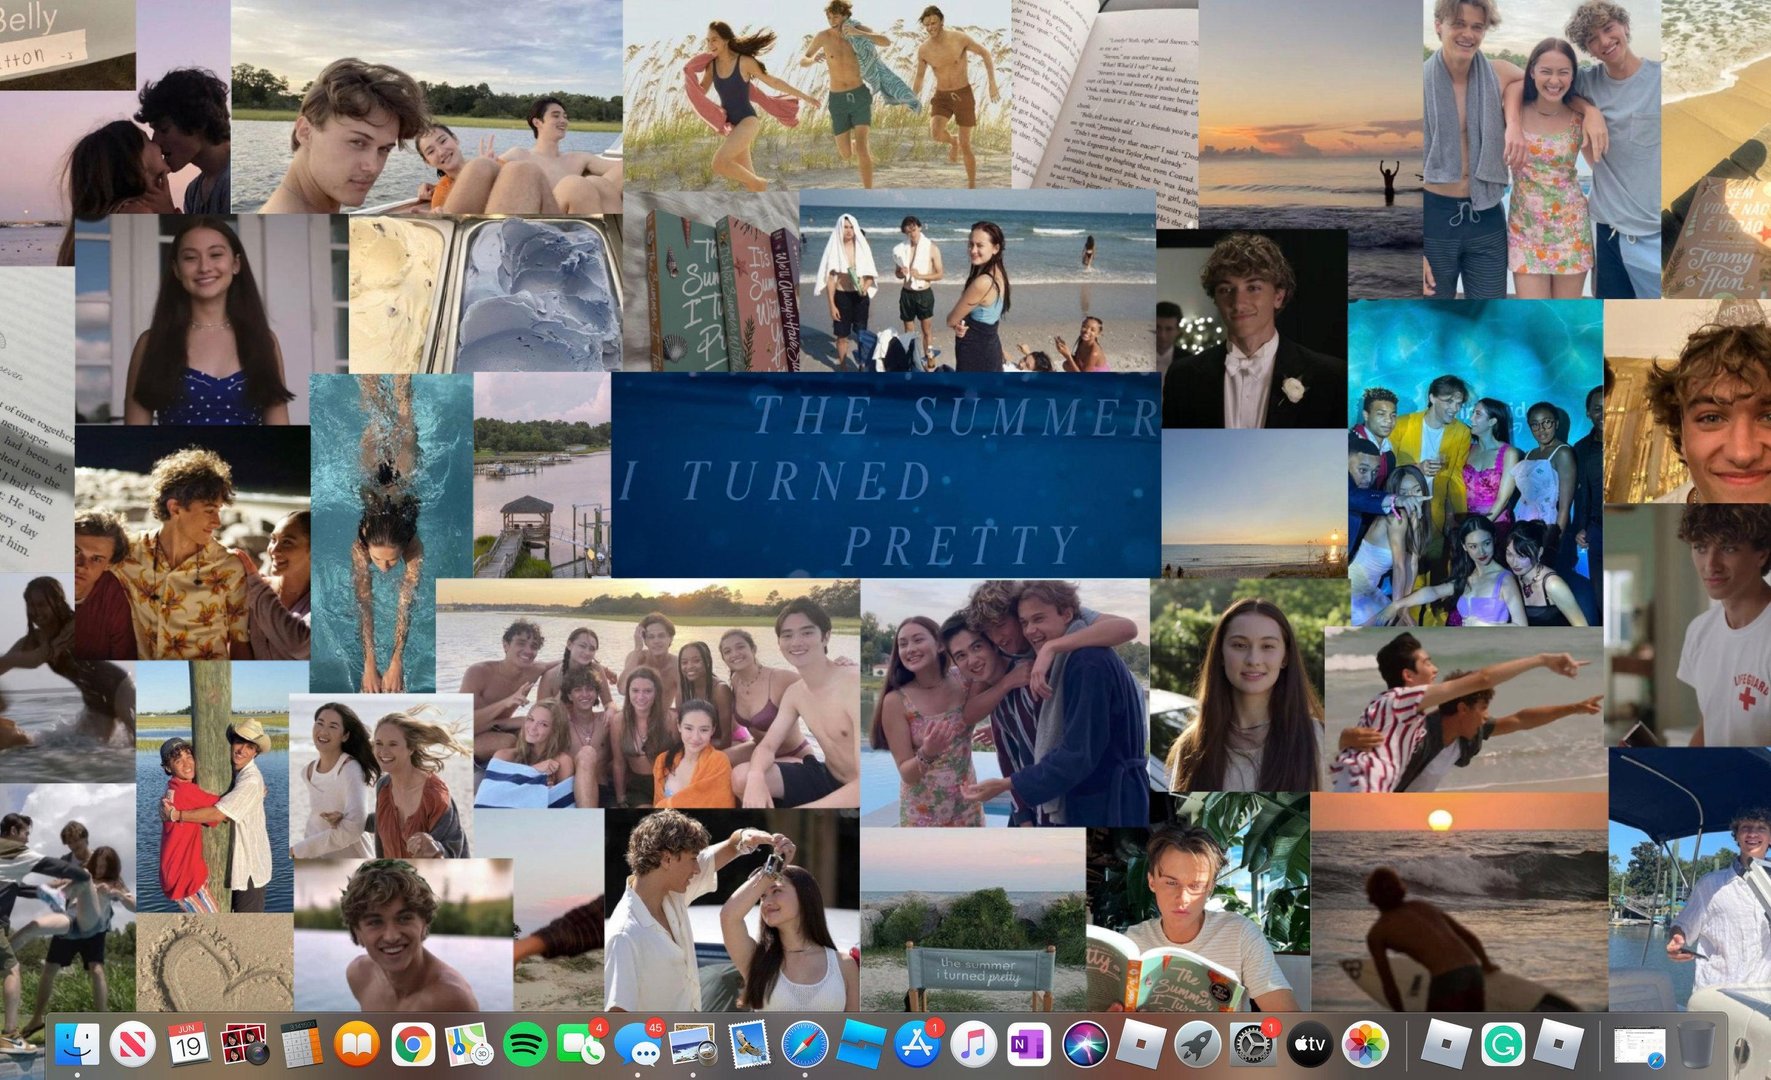
Task: Open the Photos app
Action: pyautogui.click(x=1365, y=1046)
